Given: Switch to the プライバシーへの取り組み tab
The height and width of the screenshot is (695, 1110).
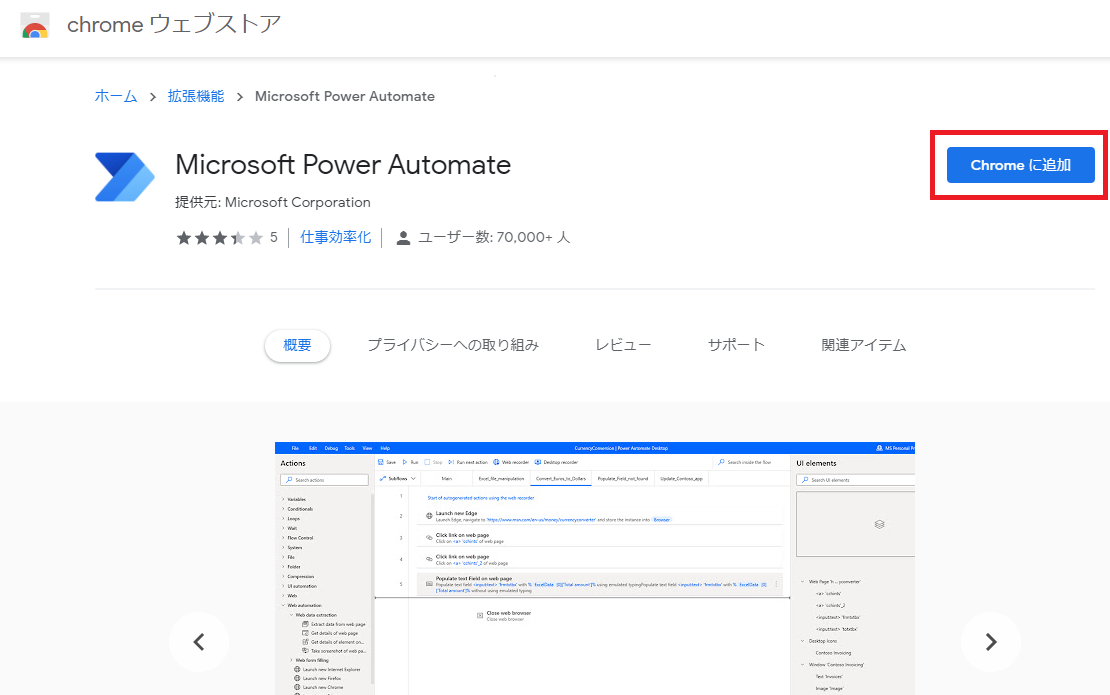Looking at the screenshot, I should (x=452, y=345).
